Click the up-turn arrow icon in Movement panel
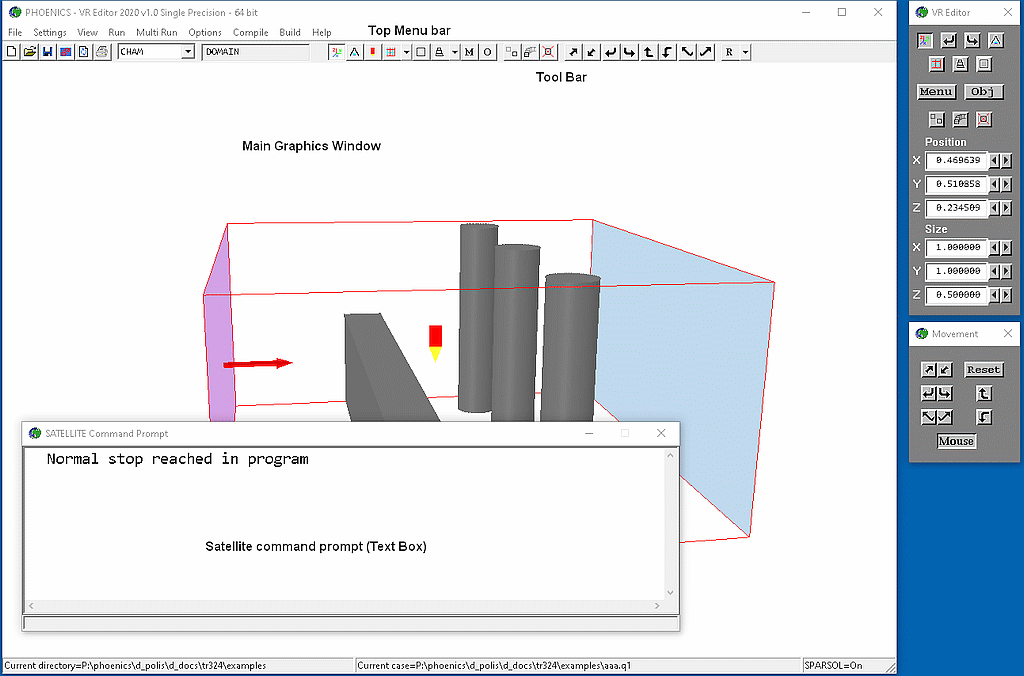The height and width of the screenshot is (676, 1024). pos(984,394)
